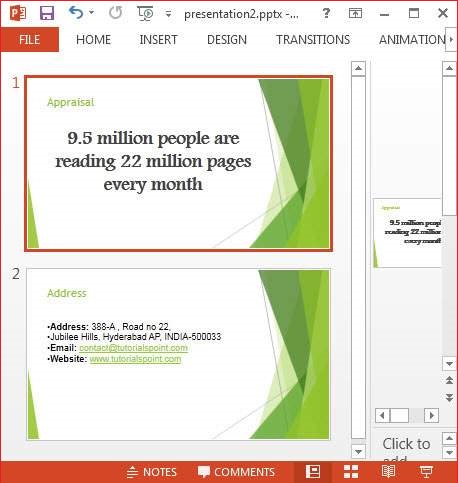
Task: Click slide editing pane scroll down arrow
Action: [449, 364]
